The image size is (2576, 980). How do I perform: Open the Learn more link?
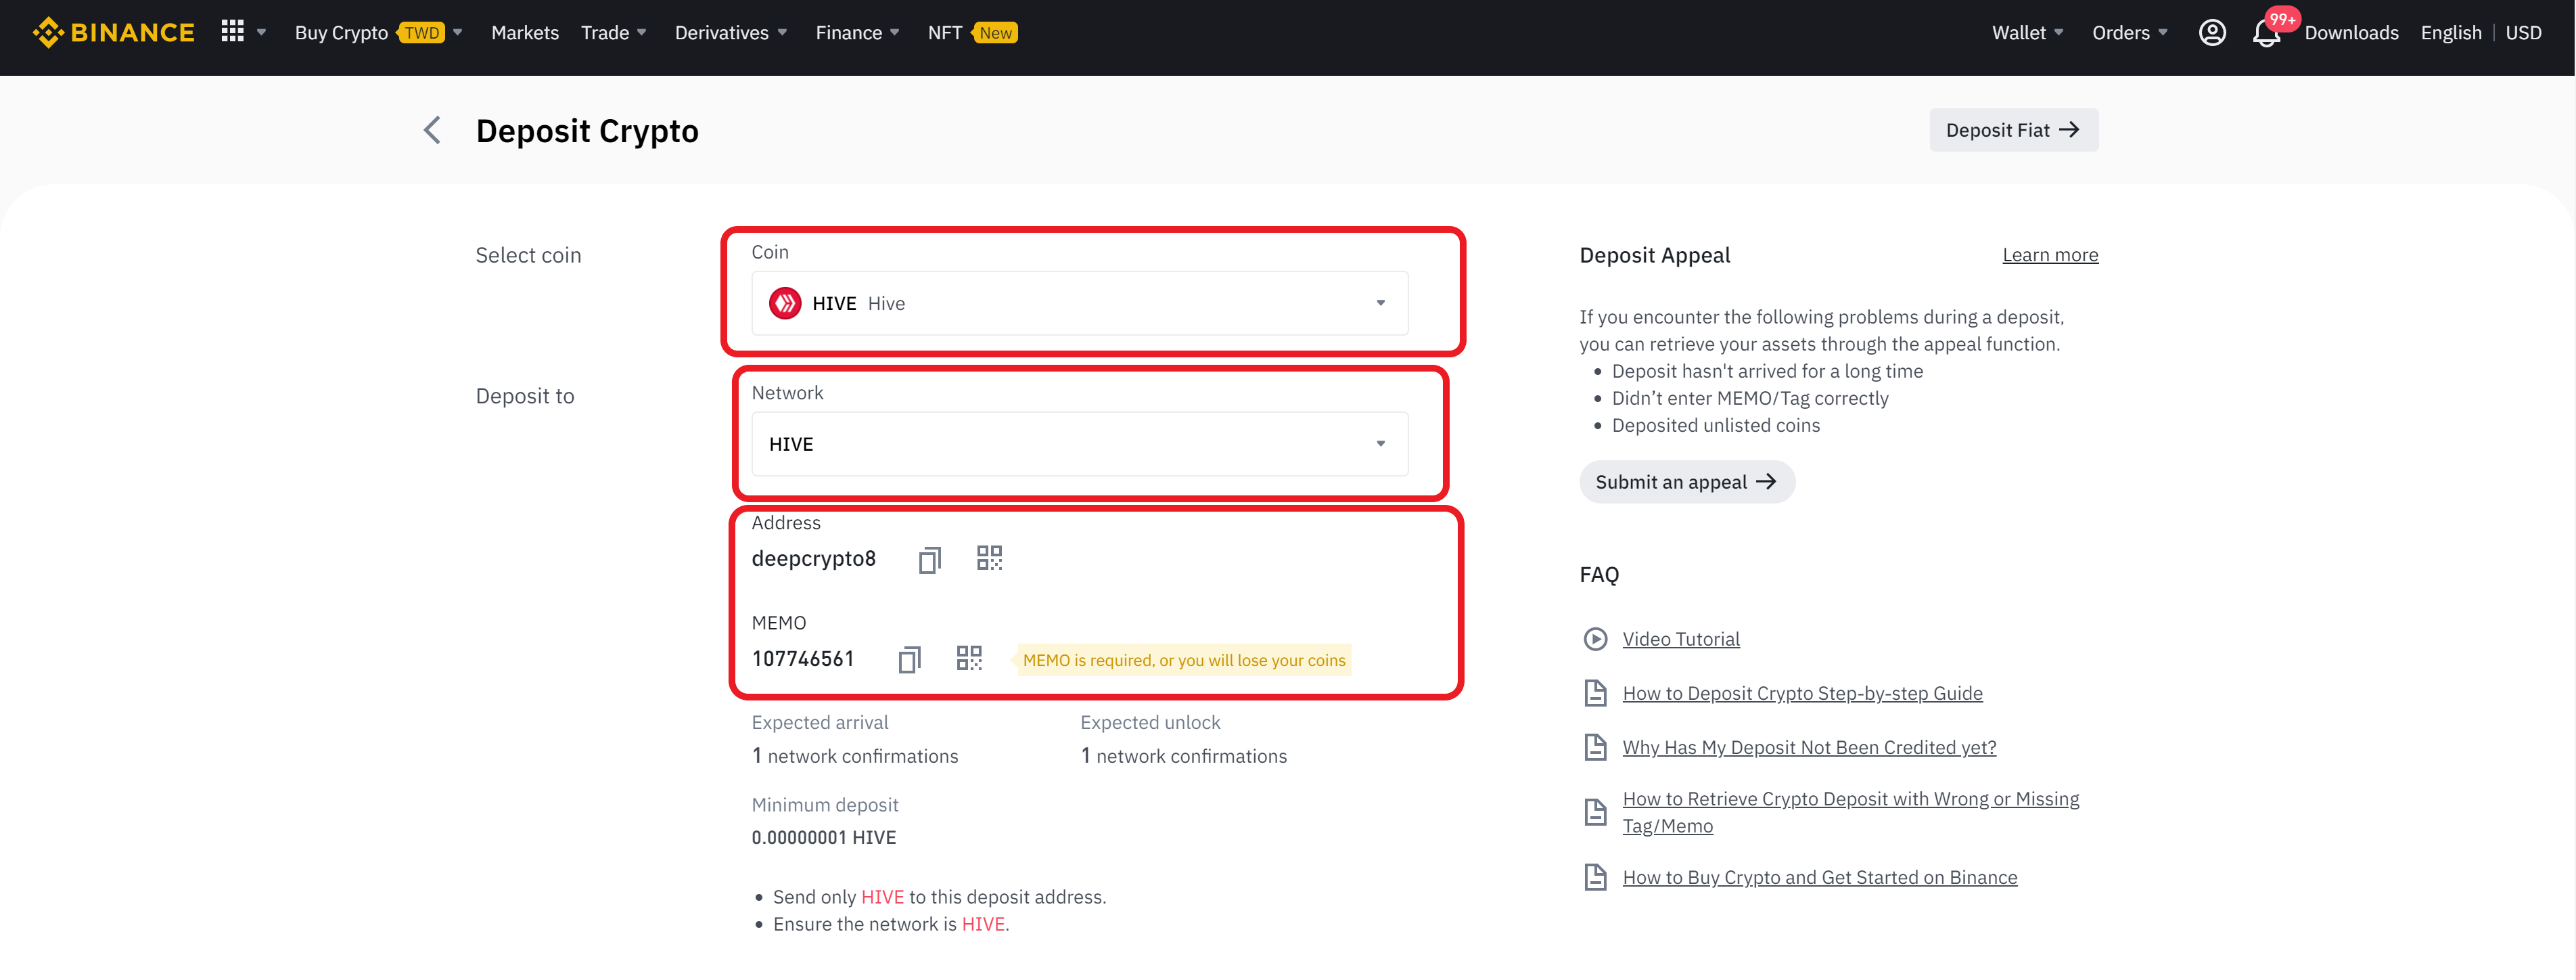2050,255
